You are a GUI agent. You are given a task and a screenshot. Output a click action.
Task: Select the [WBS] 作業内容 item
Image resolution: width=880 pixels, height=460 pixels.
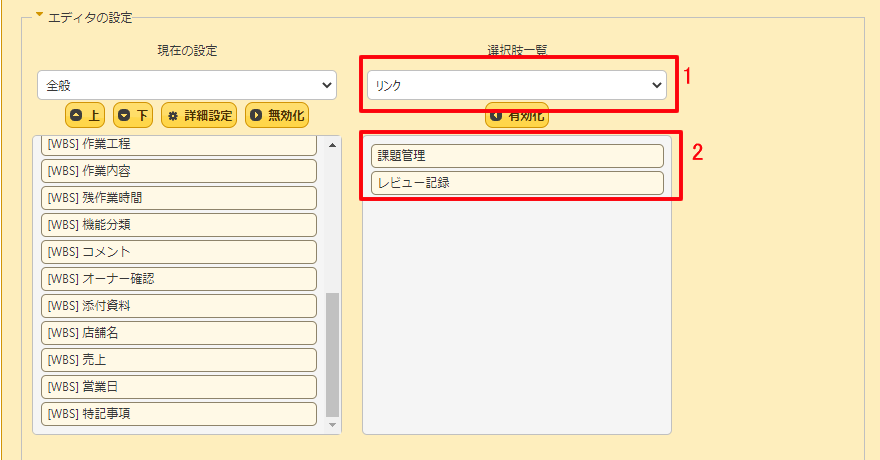179,171
